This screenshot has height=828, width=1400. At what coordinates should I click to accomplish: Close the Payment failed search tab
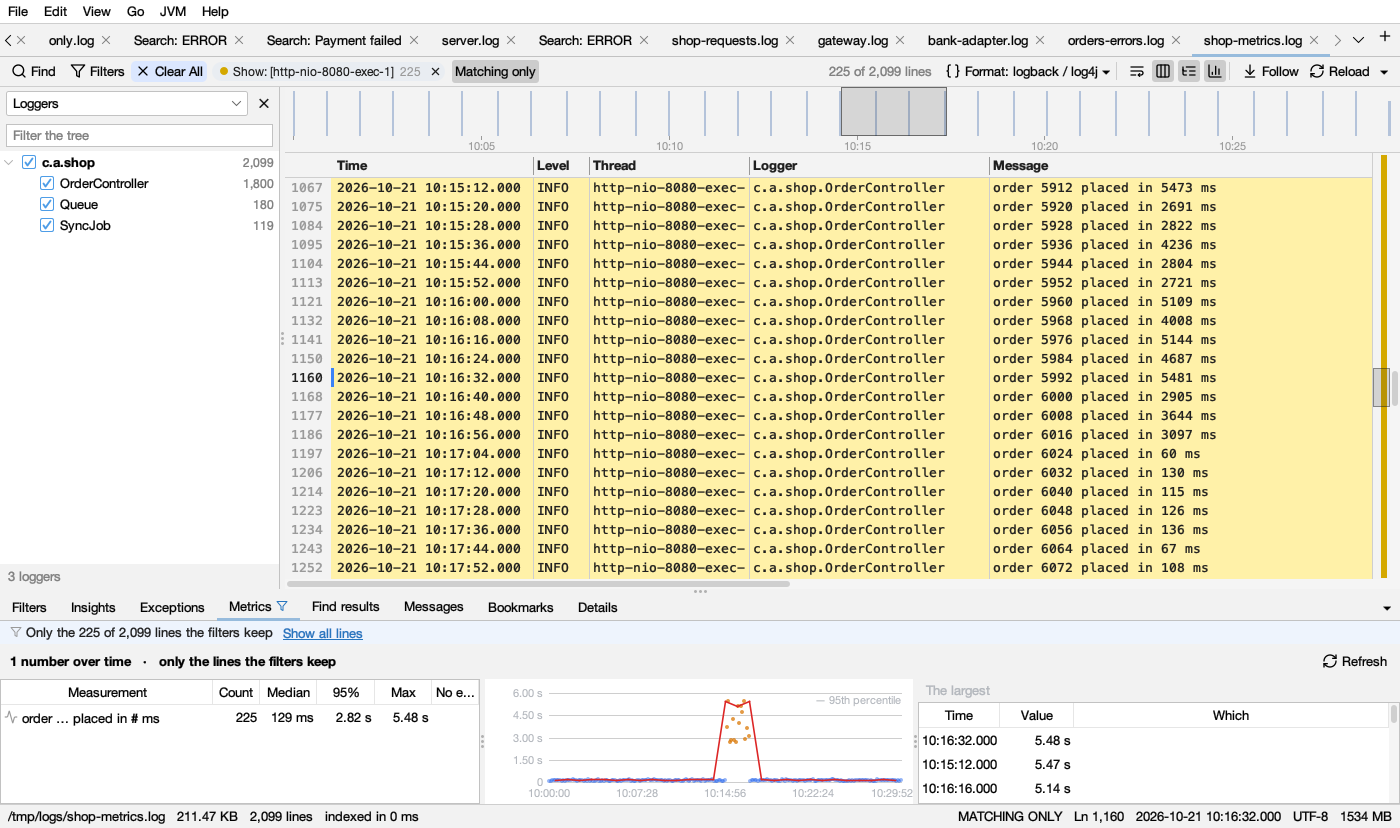tap(414, 40)
